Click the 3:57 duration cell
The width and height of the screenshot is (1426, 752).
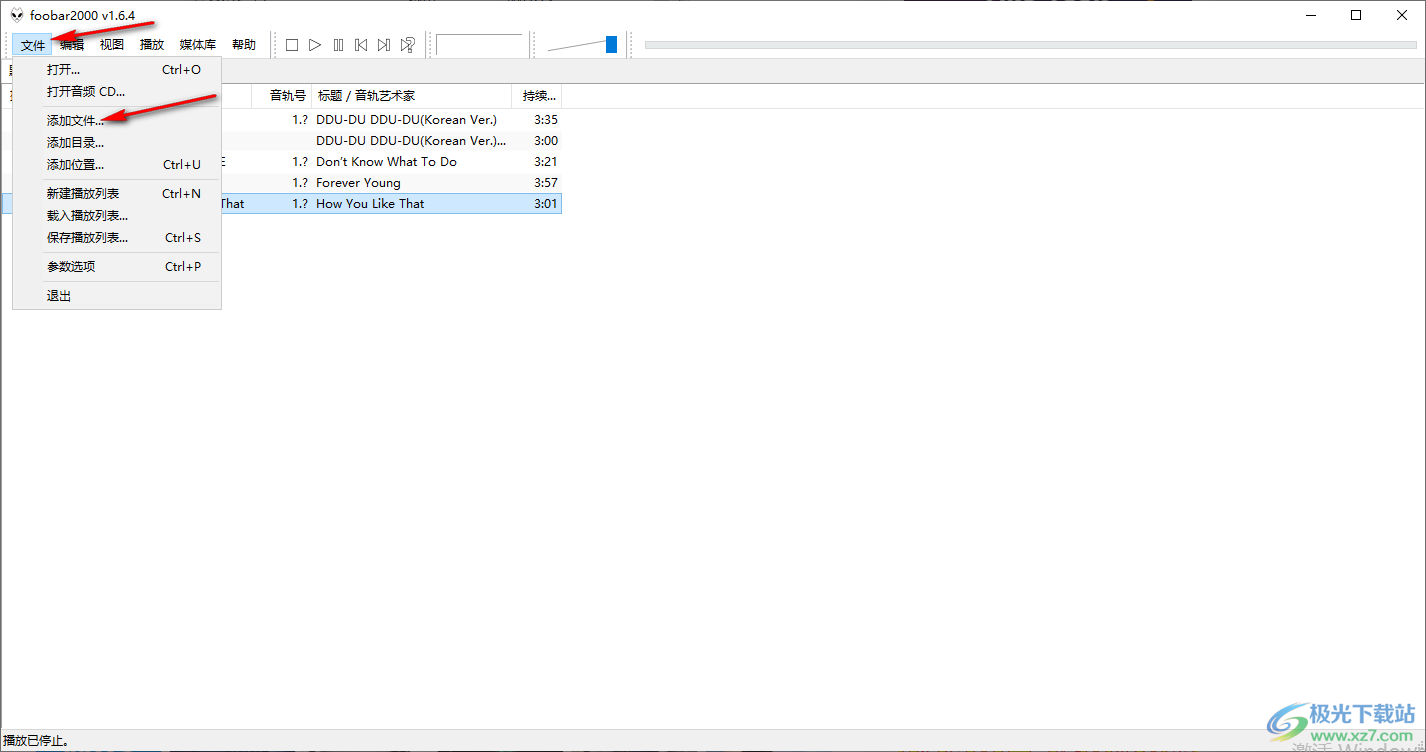546,183
